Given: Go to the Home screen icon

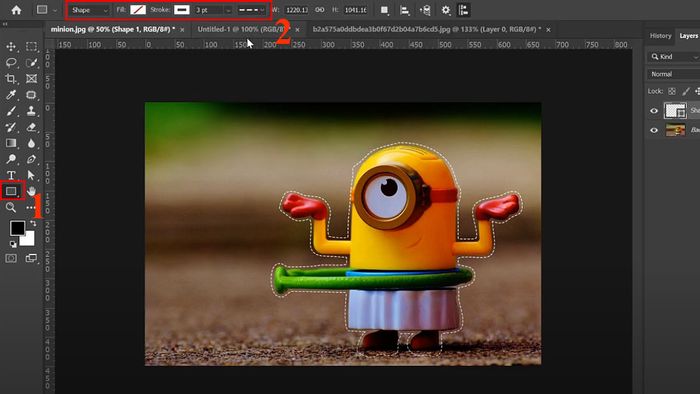Looking at the screenshot, I should [x=17, y=10].
